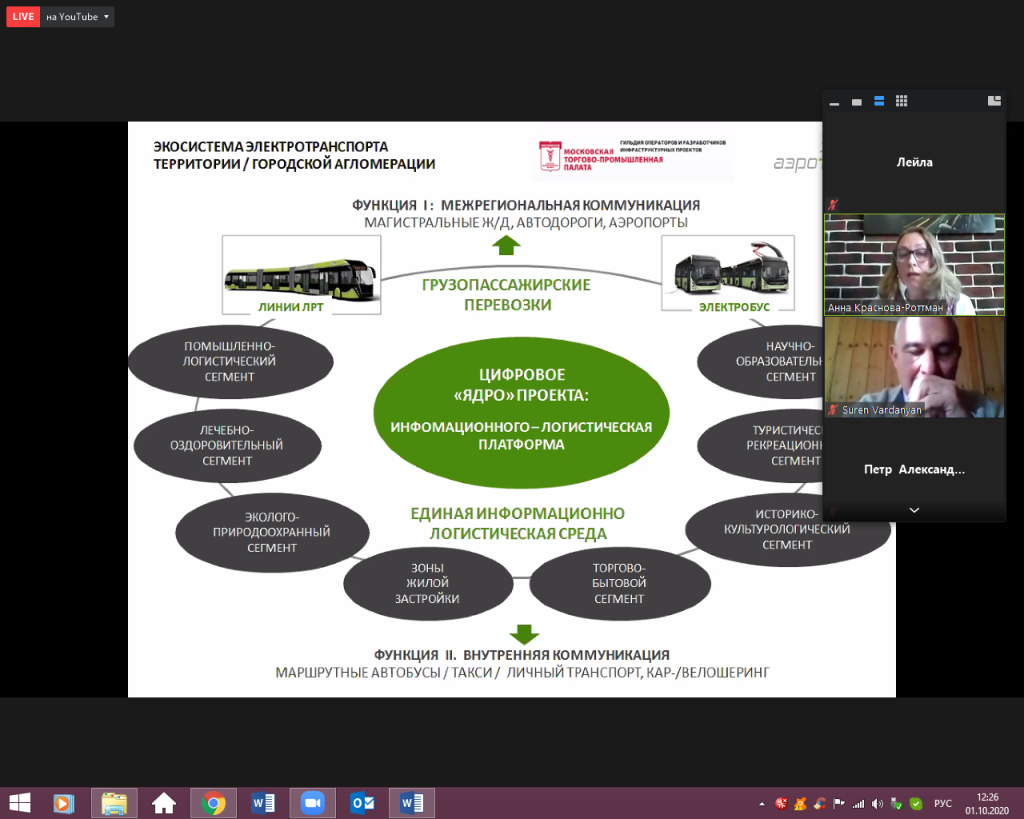The image size is (1024, 819).
Task: Show hidden system tray icons
Action: (763, 803)
